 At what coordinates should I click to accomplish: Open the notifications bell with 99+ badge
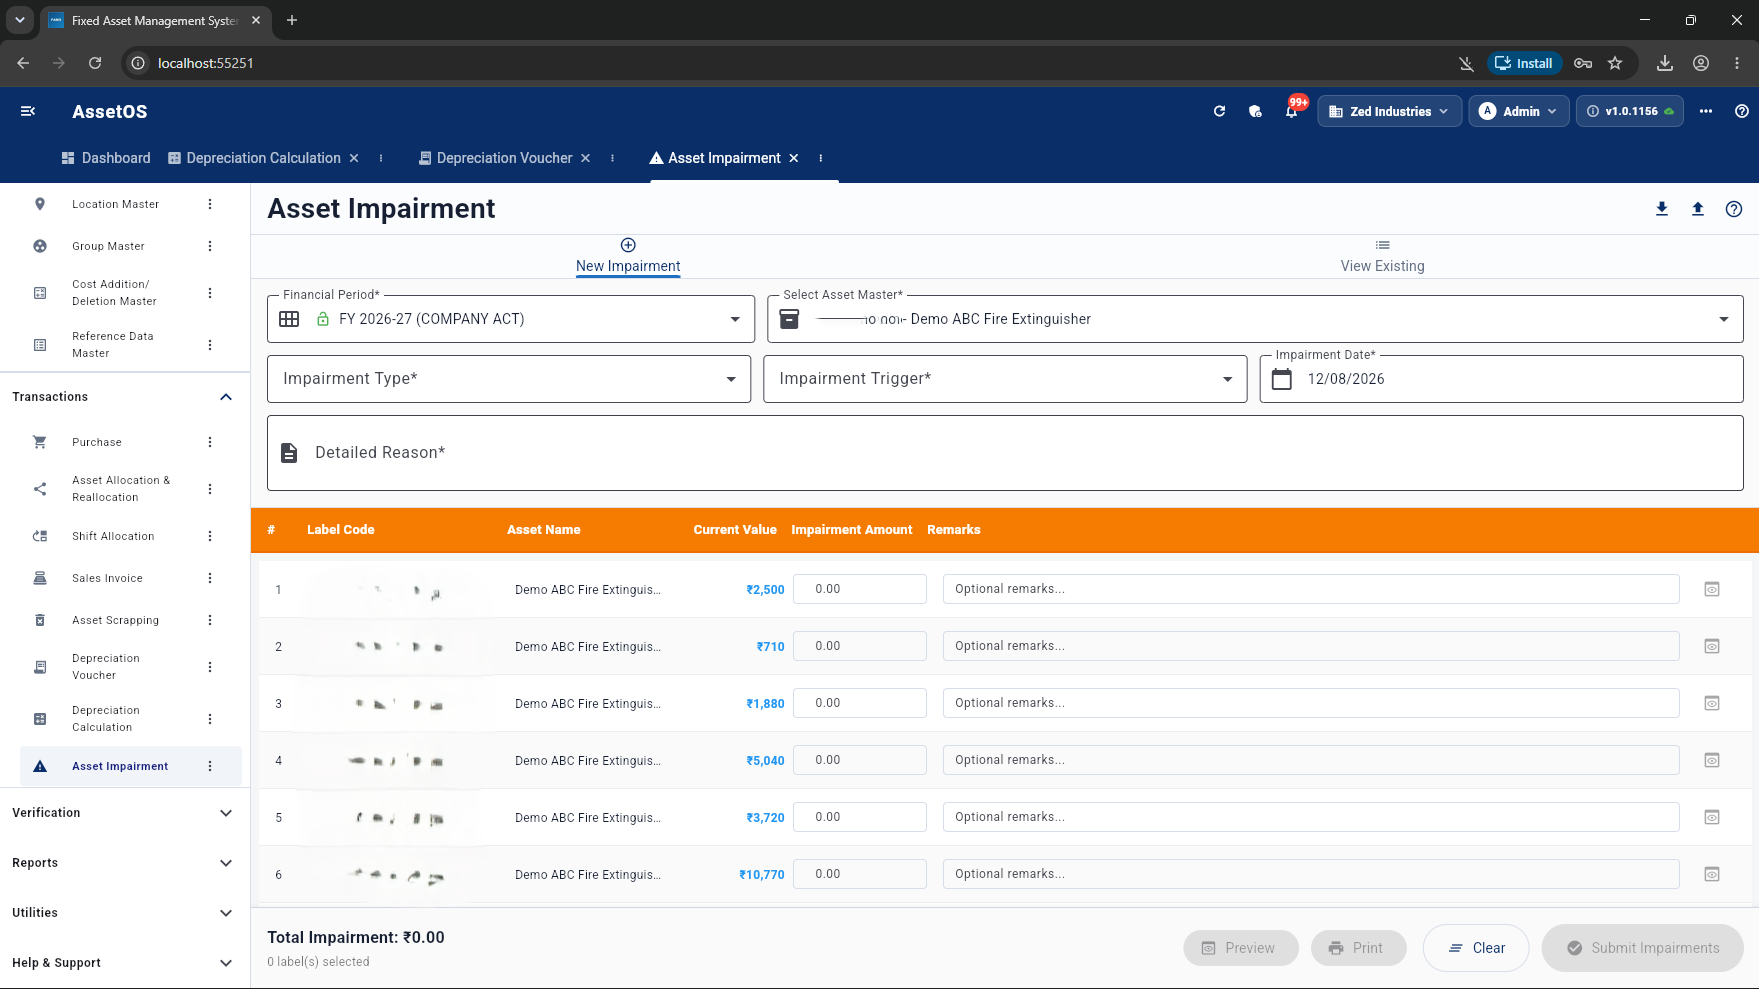(1291, 111)
